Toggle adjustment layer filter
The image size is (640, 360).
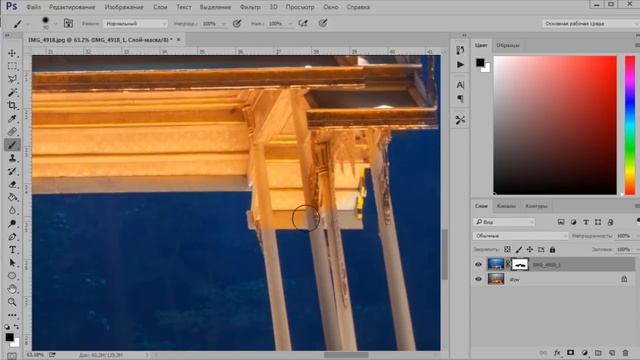coord(573,222)
